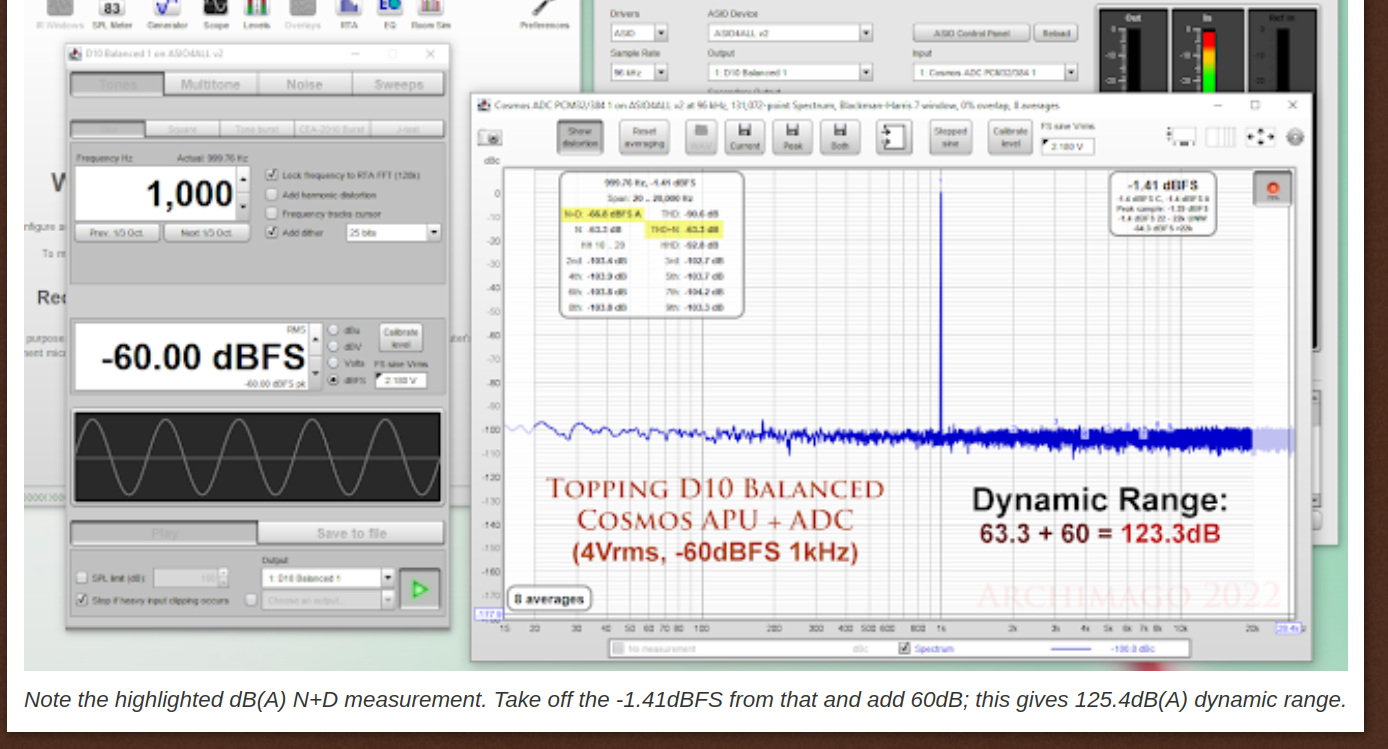The height and width of the screenshot is (749, 1388).
Task: Open RTA settings gear icon
Action: pos(1295,137)
